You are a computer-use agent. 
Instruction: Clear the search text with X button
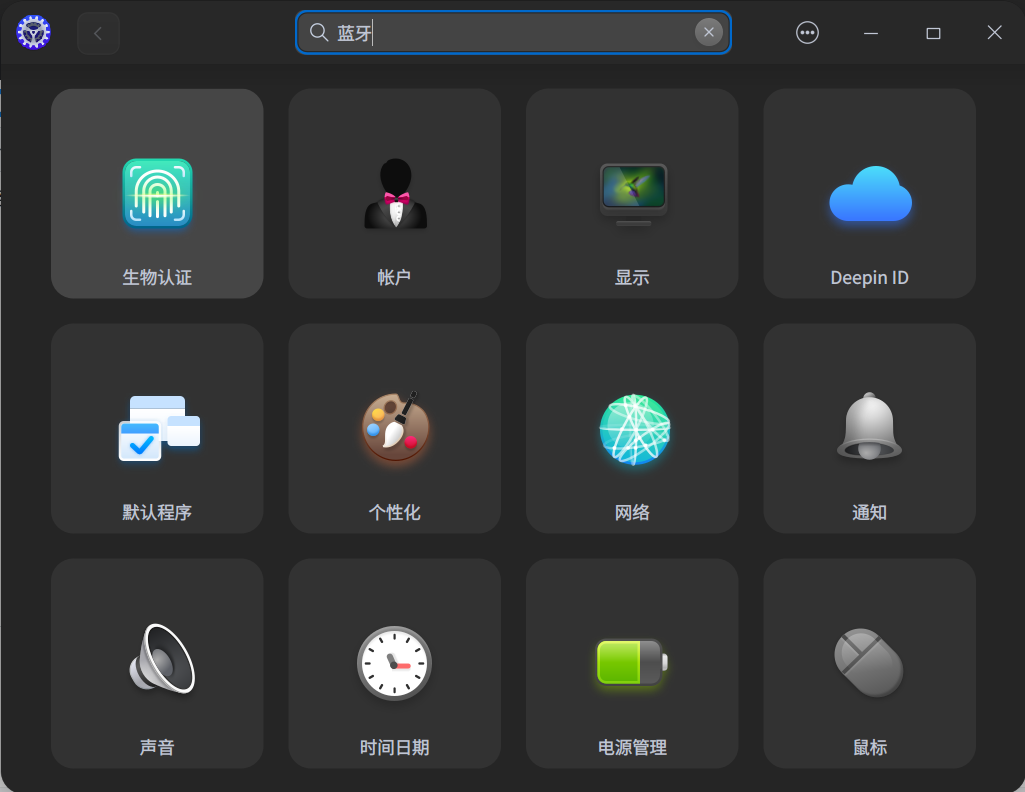pos(709,32)
